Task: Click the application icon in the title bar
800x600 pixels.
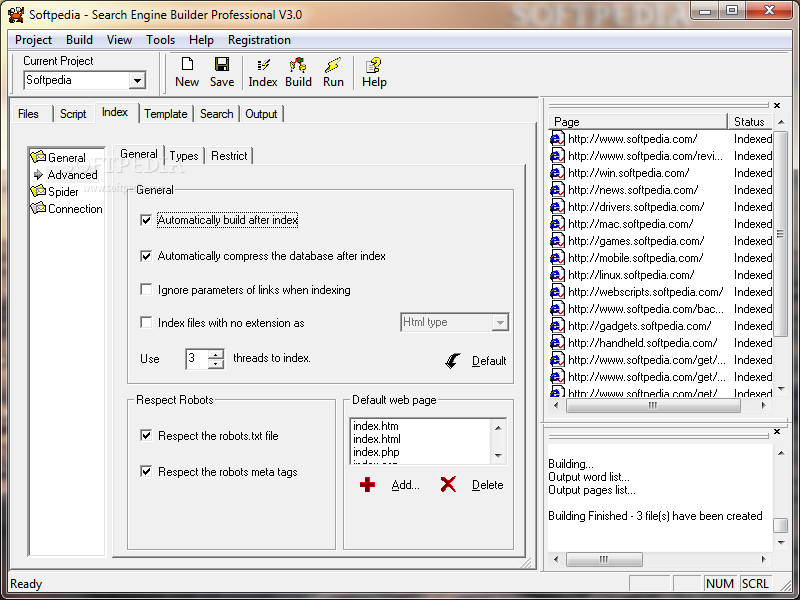Action: pos(16,14)
